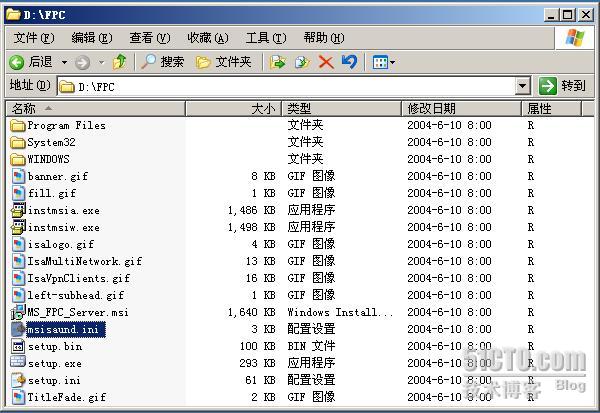Click the 1,486 KB size cell

[251, 210]
